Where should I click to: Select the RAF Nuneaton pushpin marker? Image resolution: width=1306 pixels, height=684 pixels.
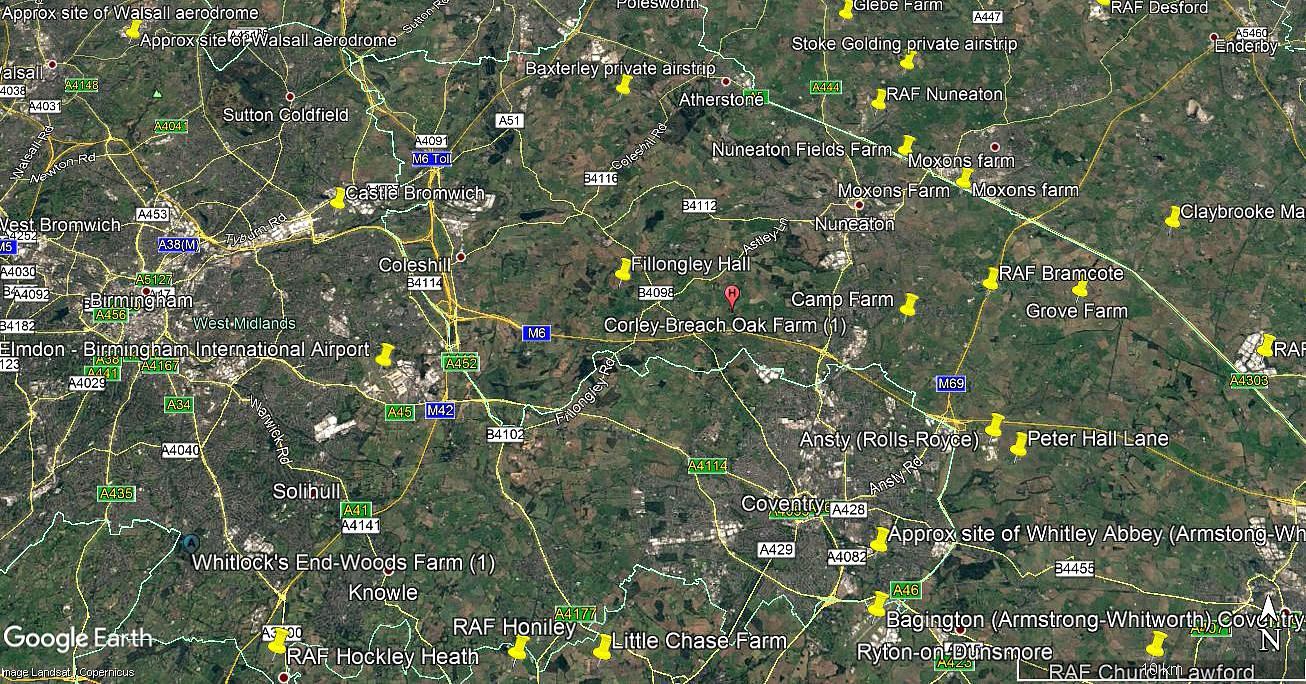tap(879, 99)
